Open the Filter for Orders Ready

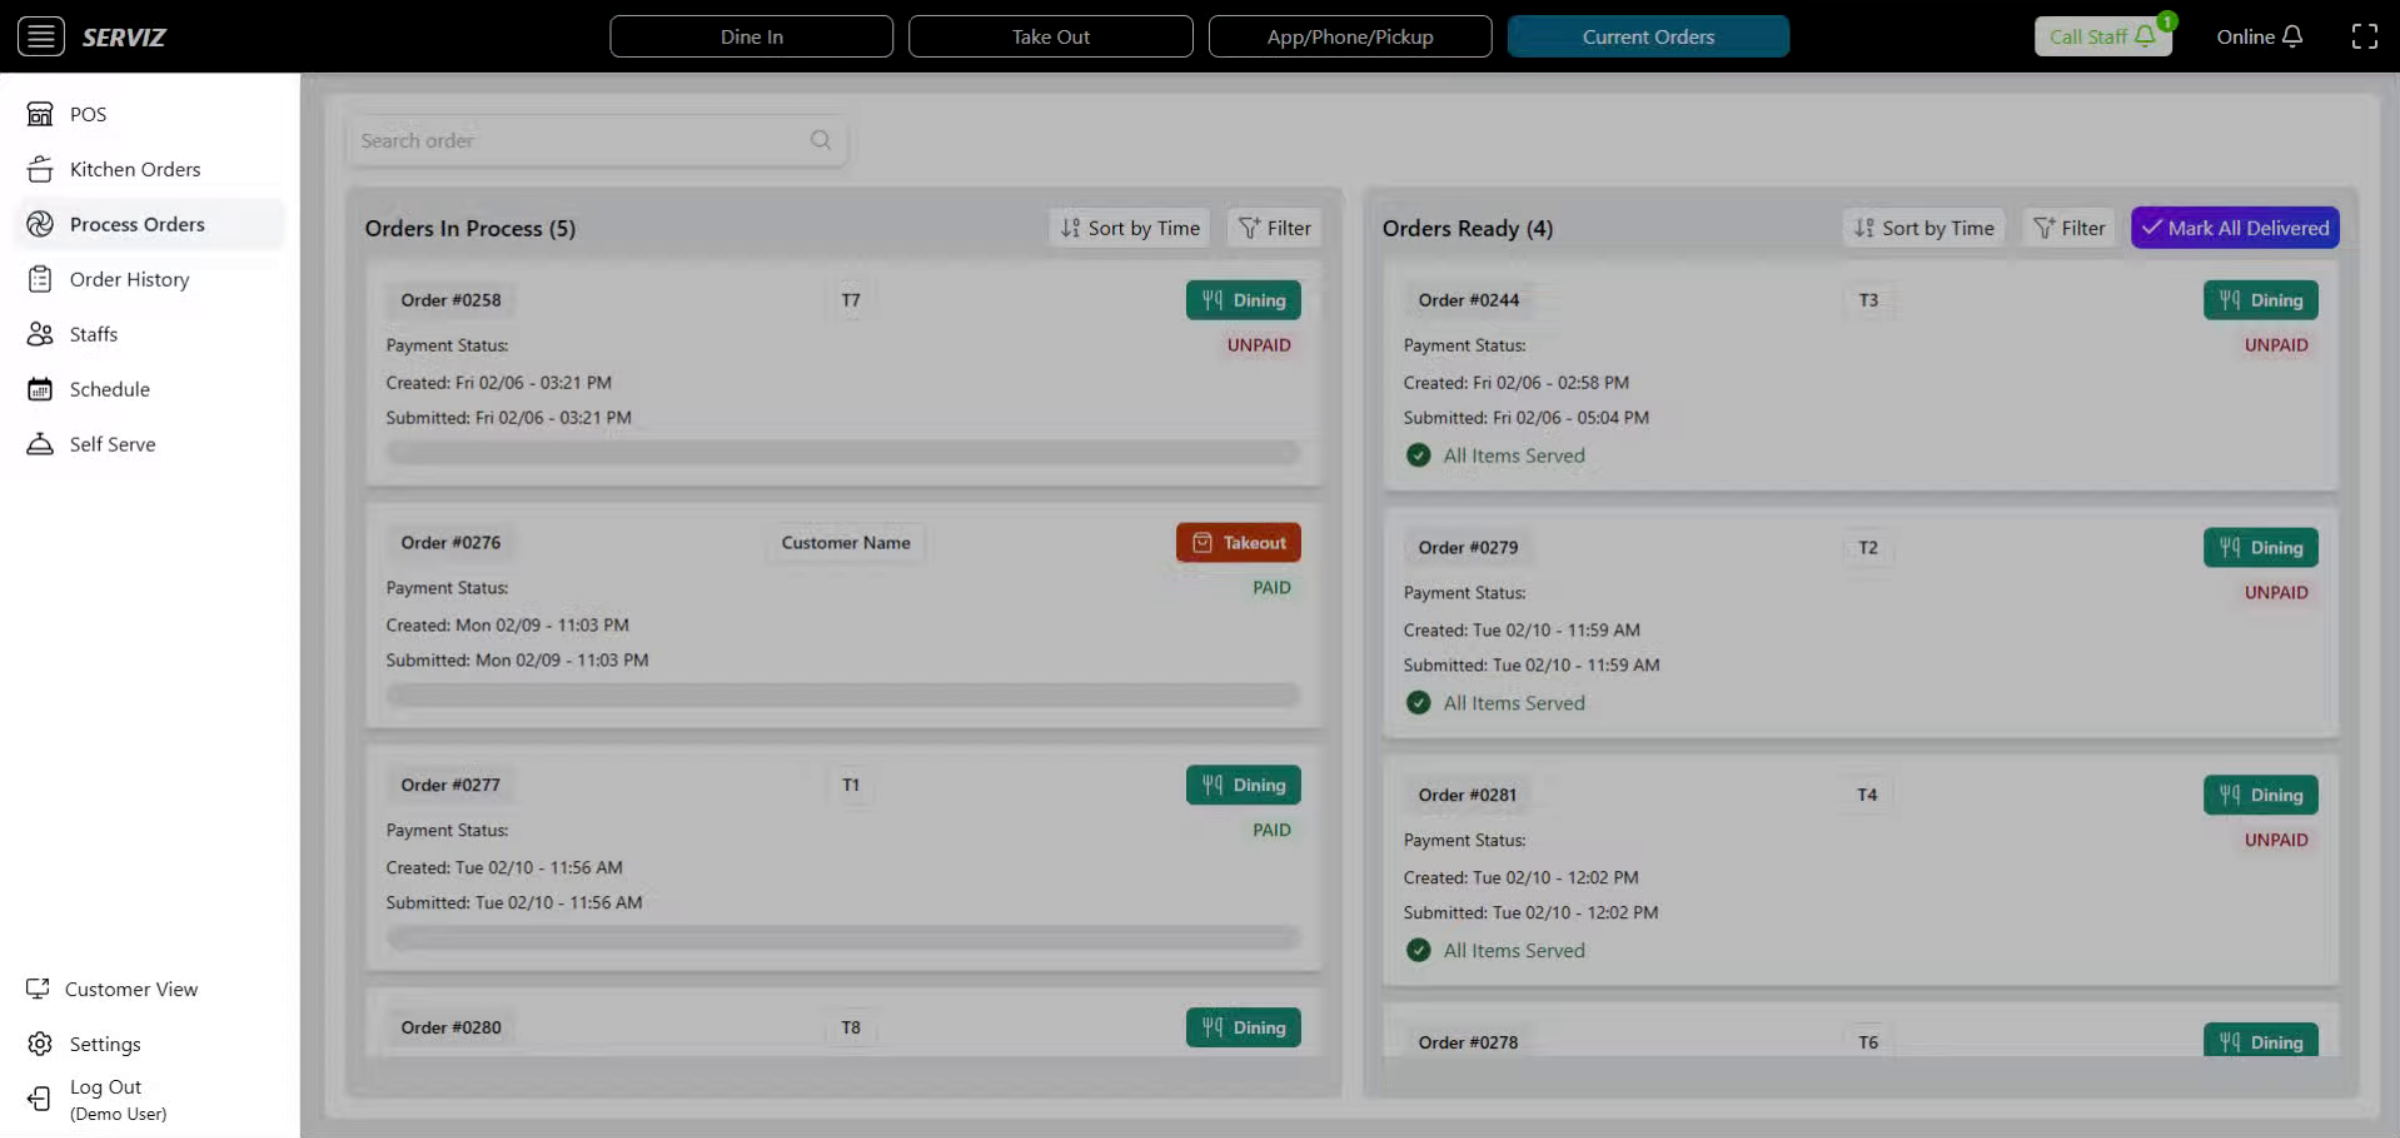(x=2069, y=228)
